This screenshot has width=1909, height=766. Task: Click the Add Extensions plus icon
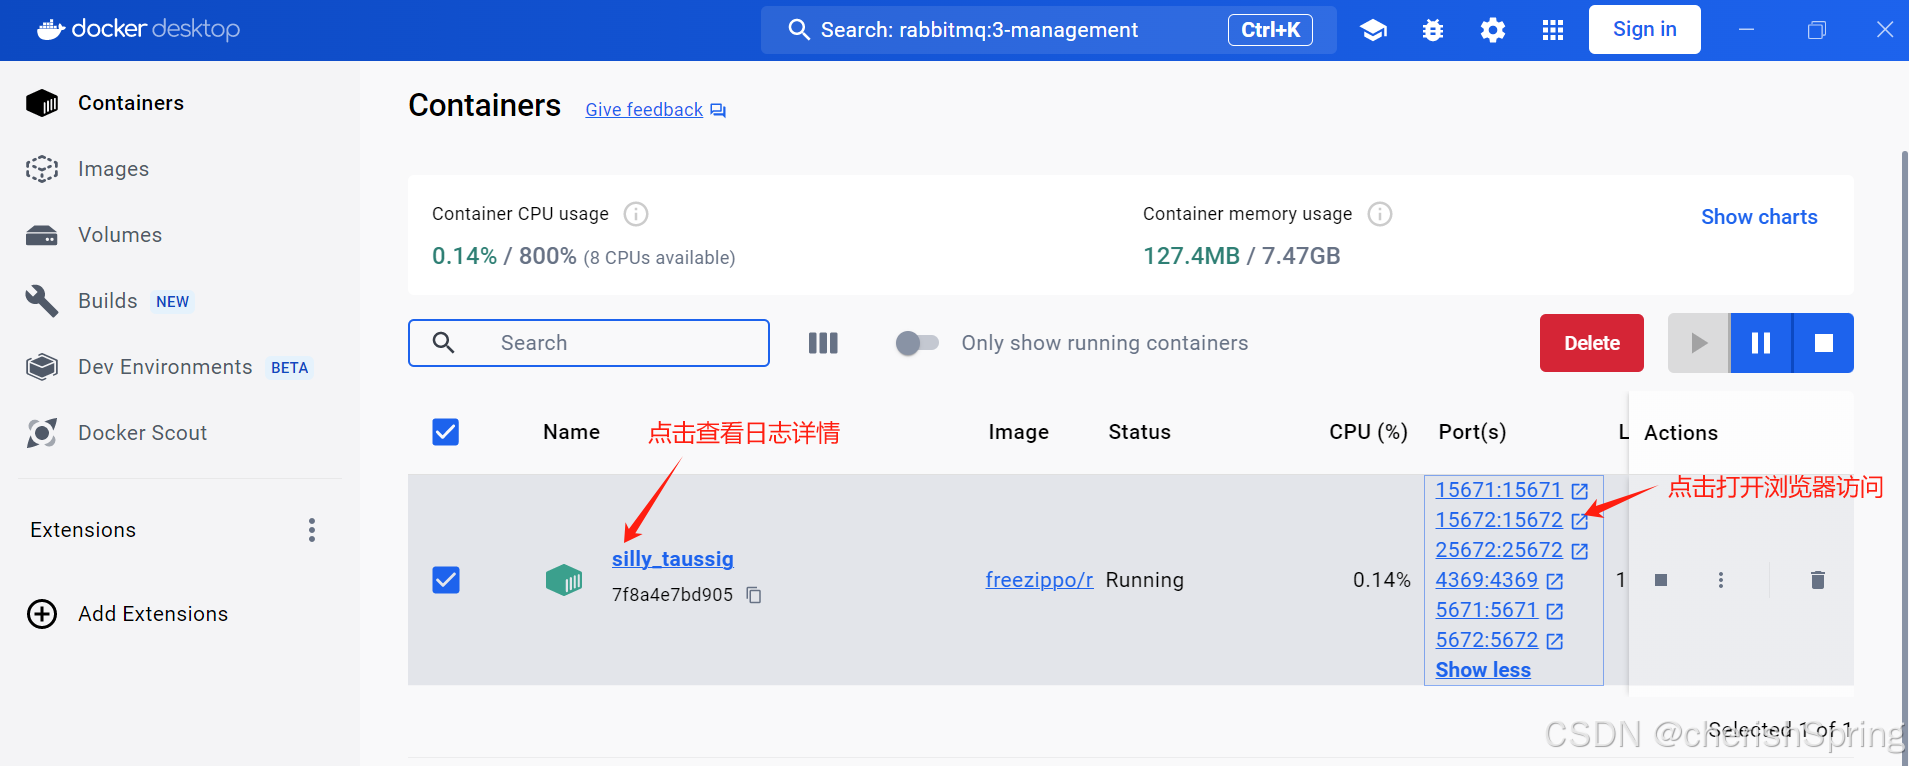coord(42,614)
